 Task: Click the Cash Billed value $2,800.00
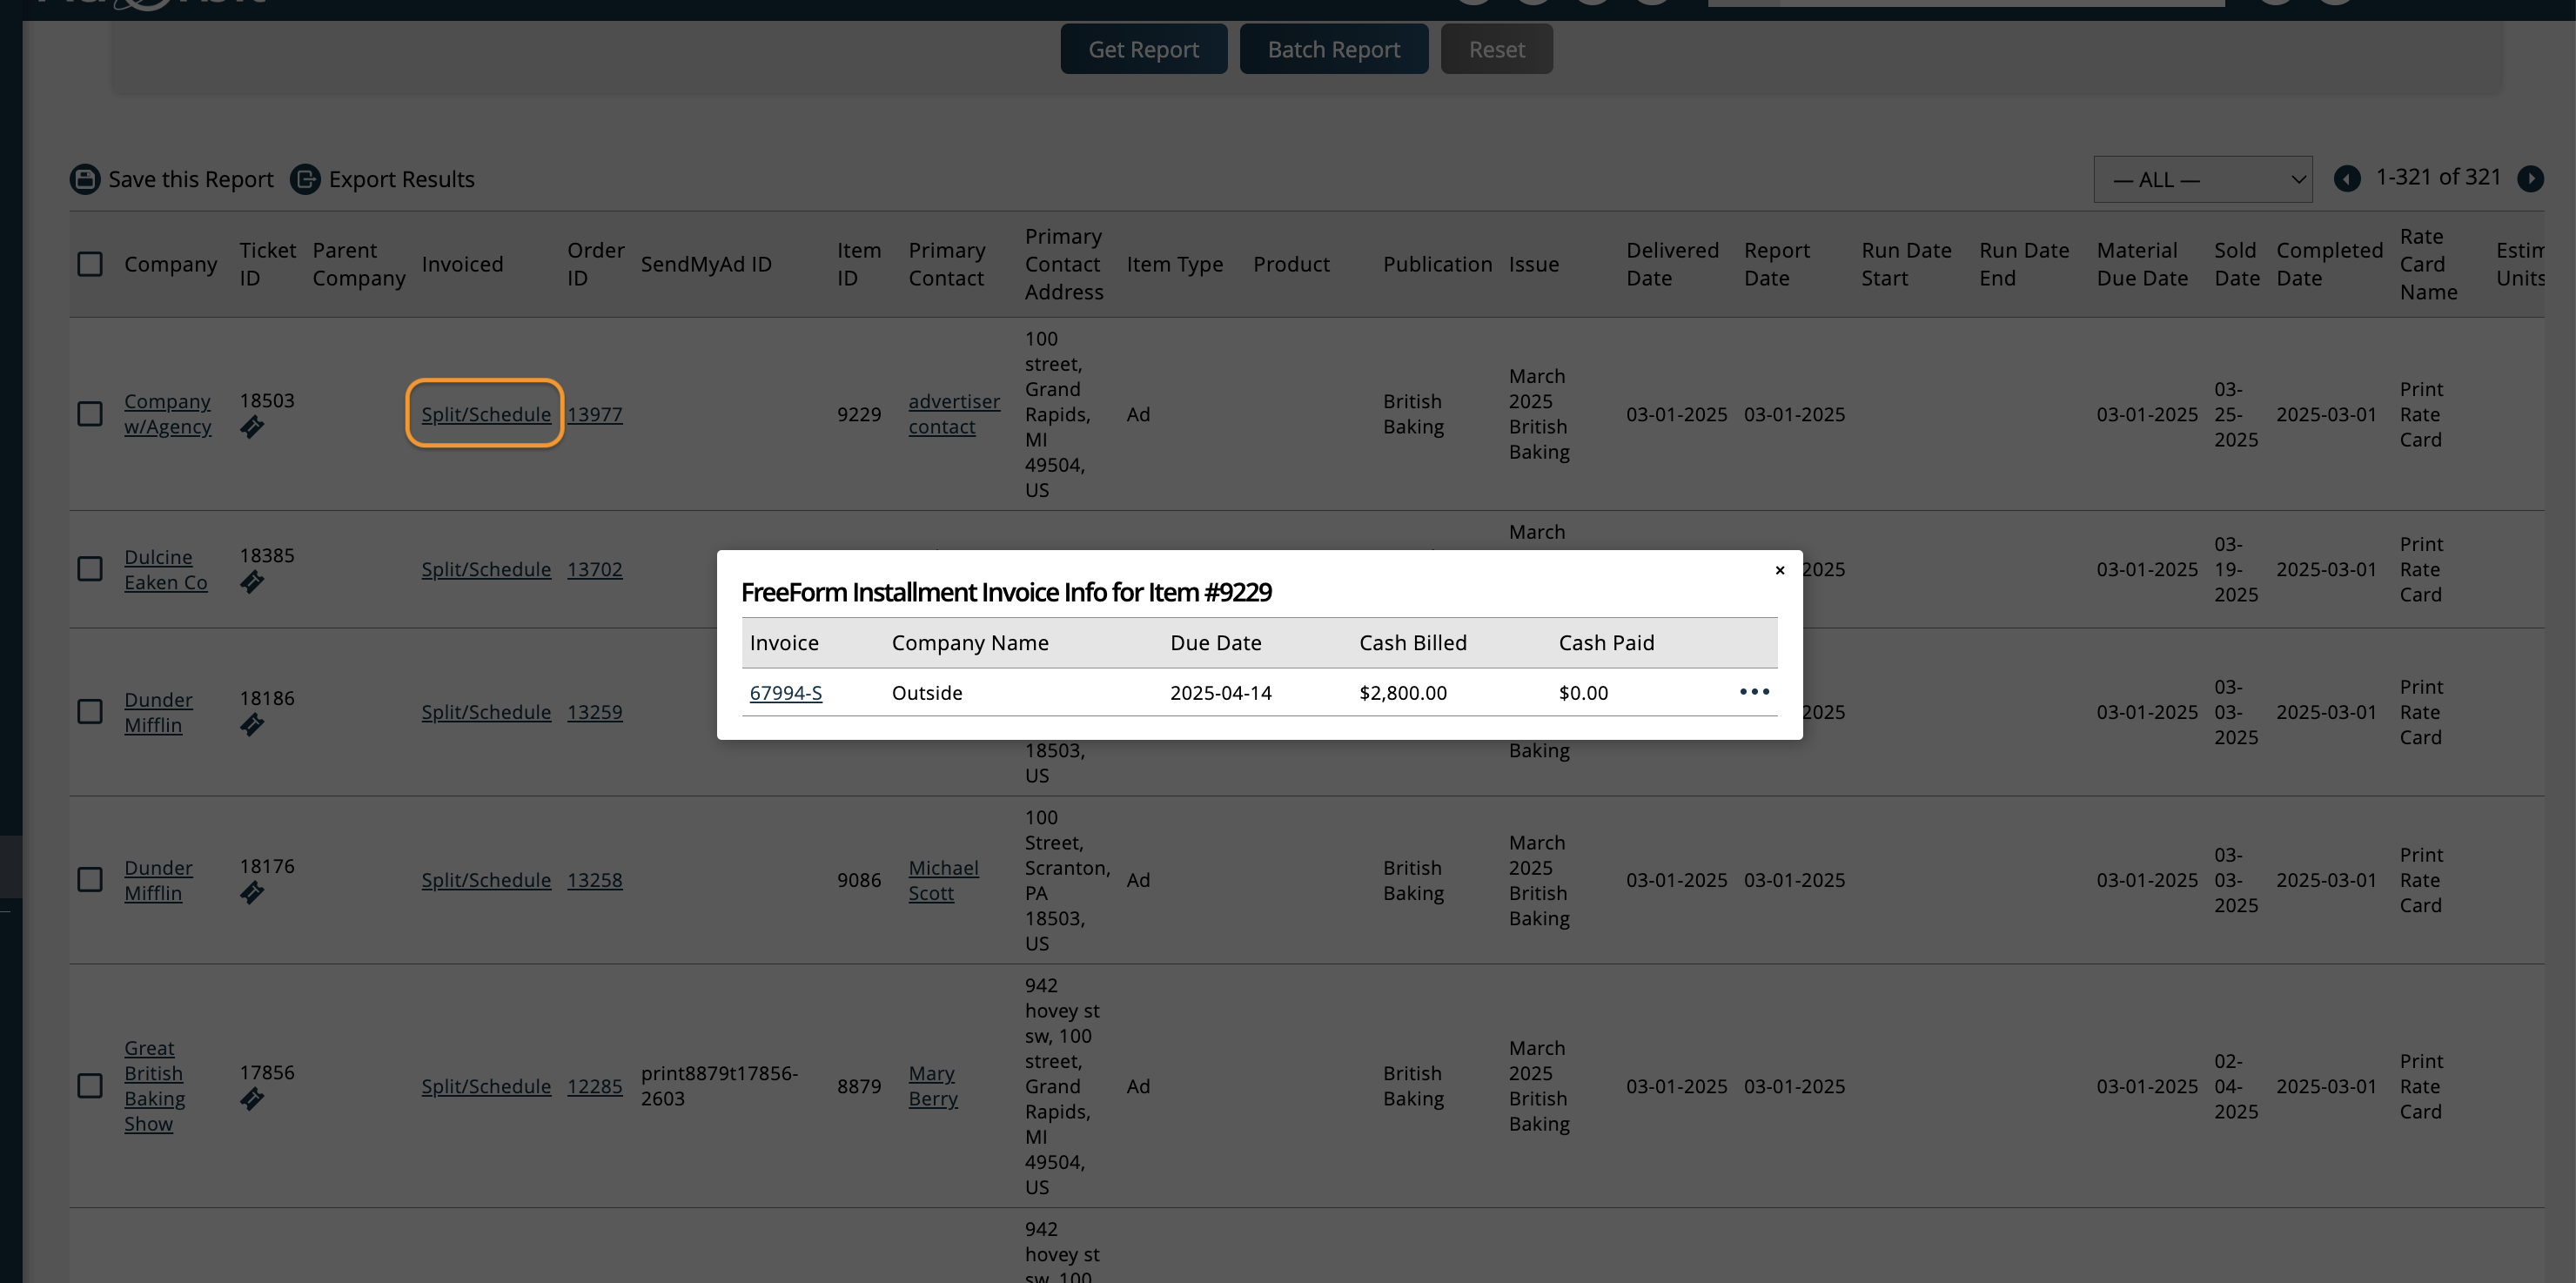pyautogui.click(x=1402, y=693)
